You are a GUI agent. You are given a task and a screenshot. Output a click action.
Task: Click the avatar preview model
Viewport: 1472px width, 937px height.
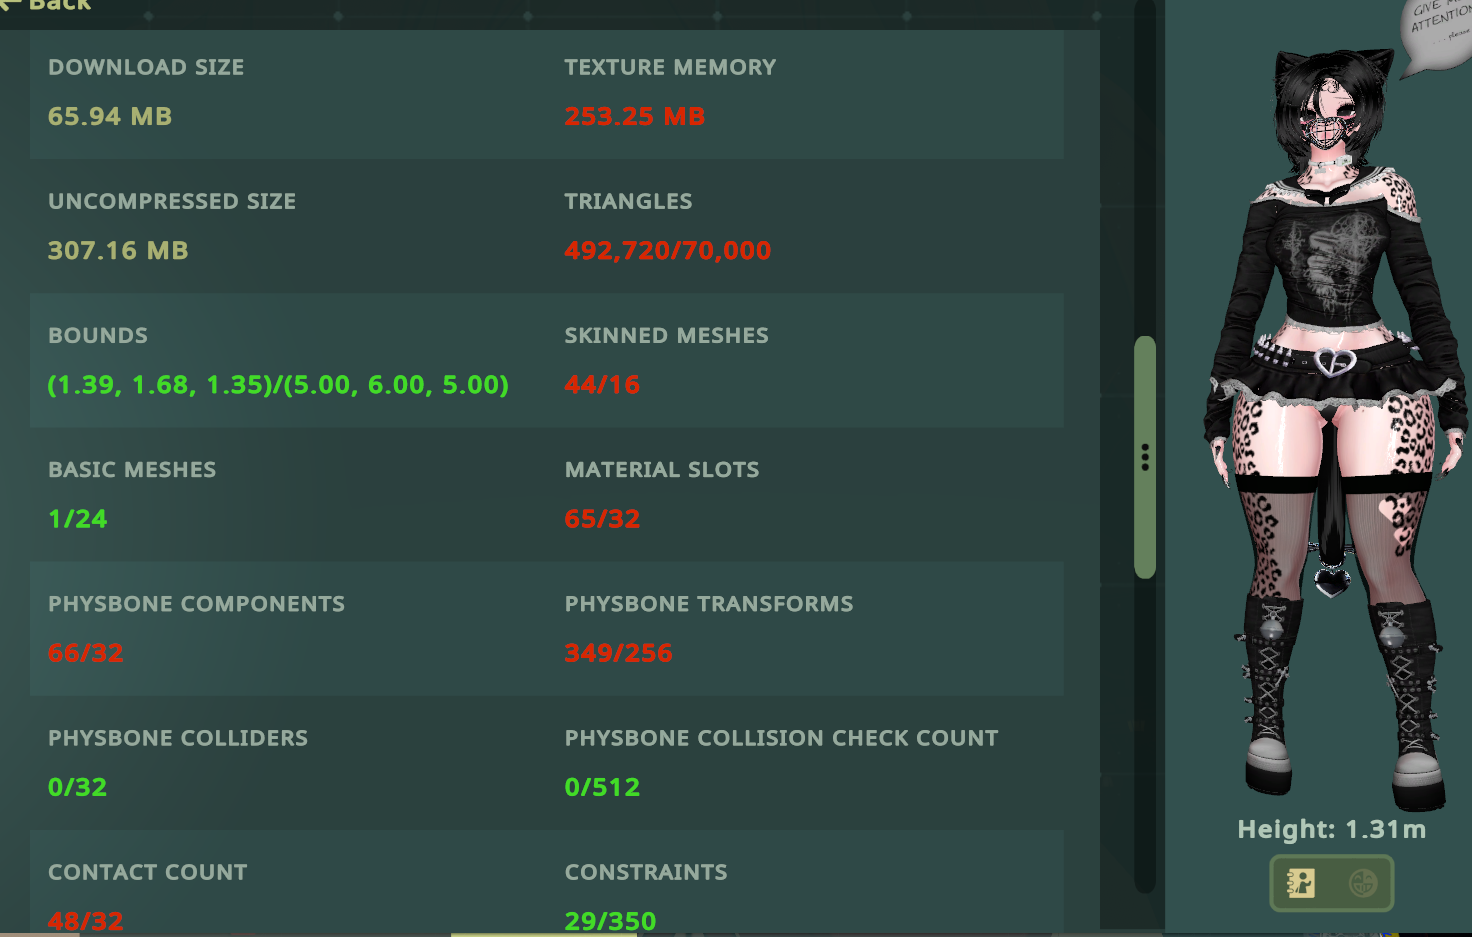pyautogui.click(x=1335, y=430)
